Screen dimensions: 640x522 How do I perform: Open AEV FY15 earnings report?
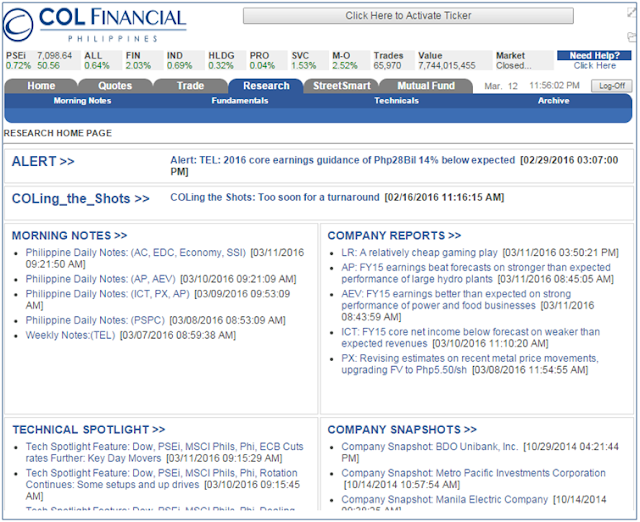coord(456,300)
